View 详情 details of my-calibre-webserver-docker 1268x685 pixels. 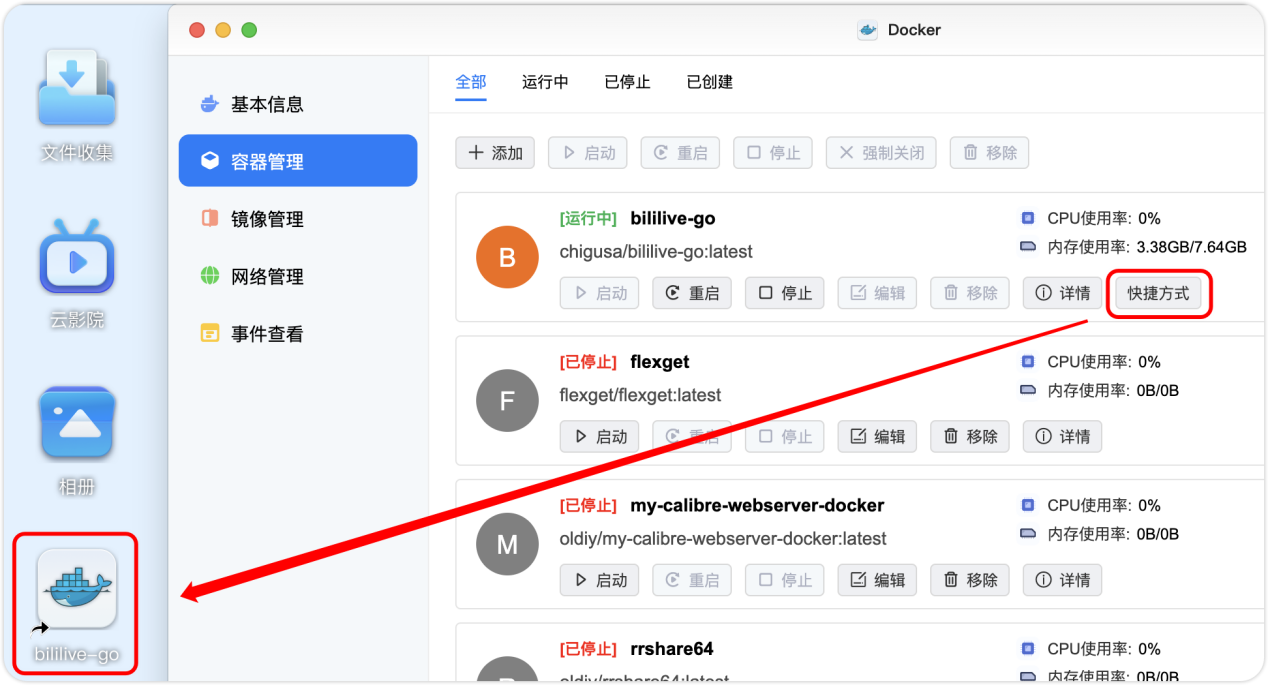point(1062,580)
